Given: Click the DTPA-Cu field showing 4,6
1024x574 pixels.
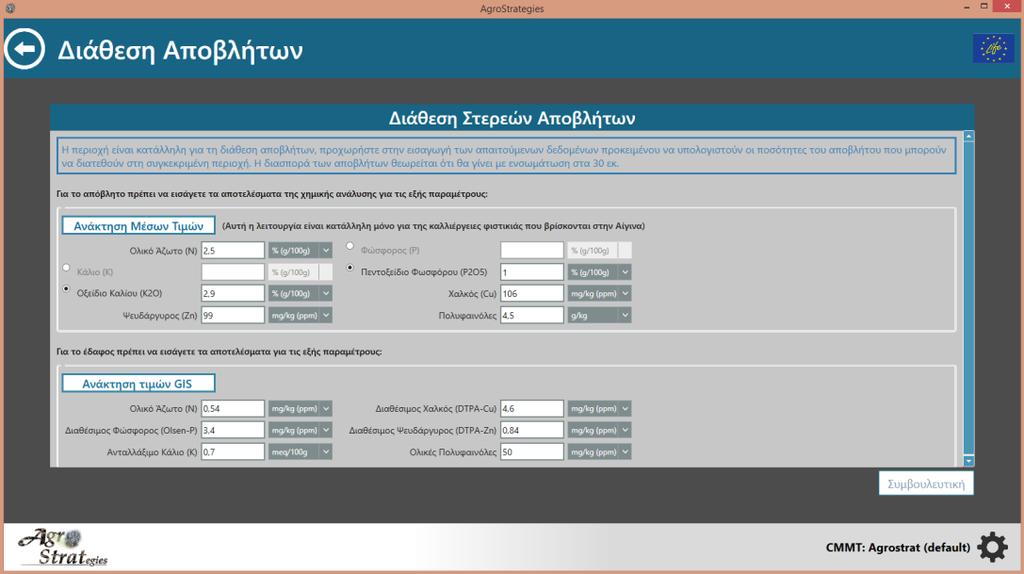Looking at the screenshot, I should (532, 409).
